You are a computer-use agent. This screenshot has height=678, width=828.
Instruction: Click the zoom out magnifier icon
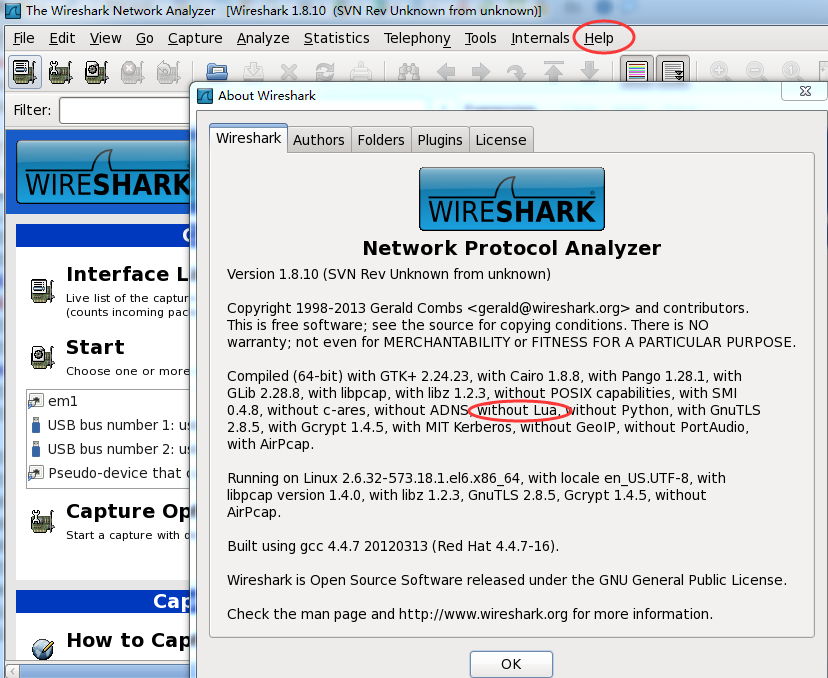point(756,71)
